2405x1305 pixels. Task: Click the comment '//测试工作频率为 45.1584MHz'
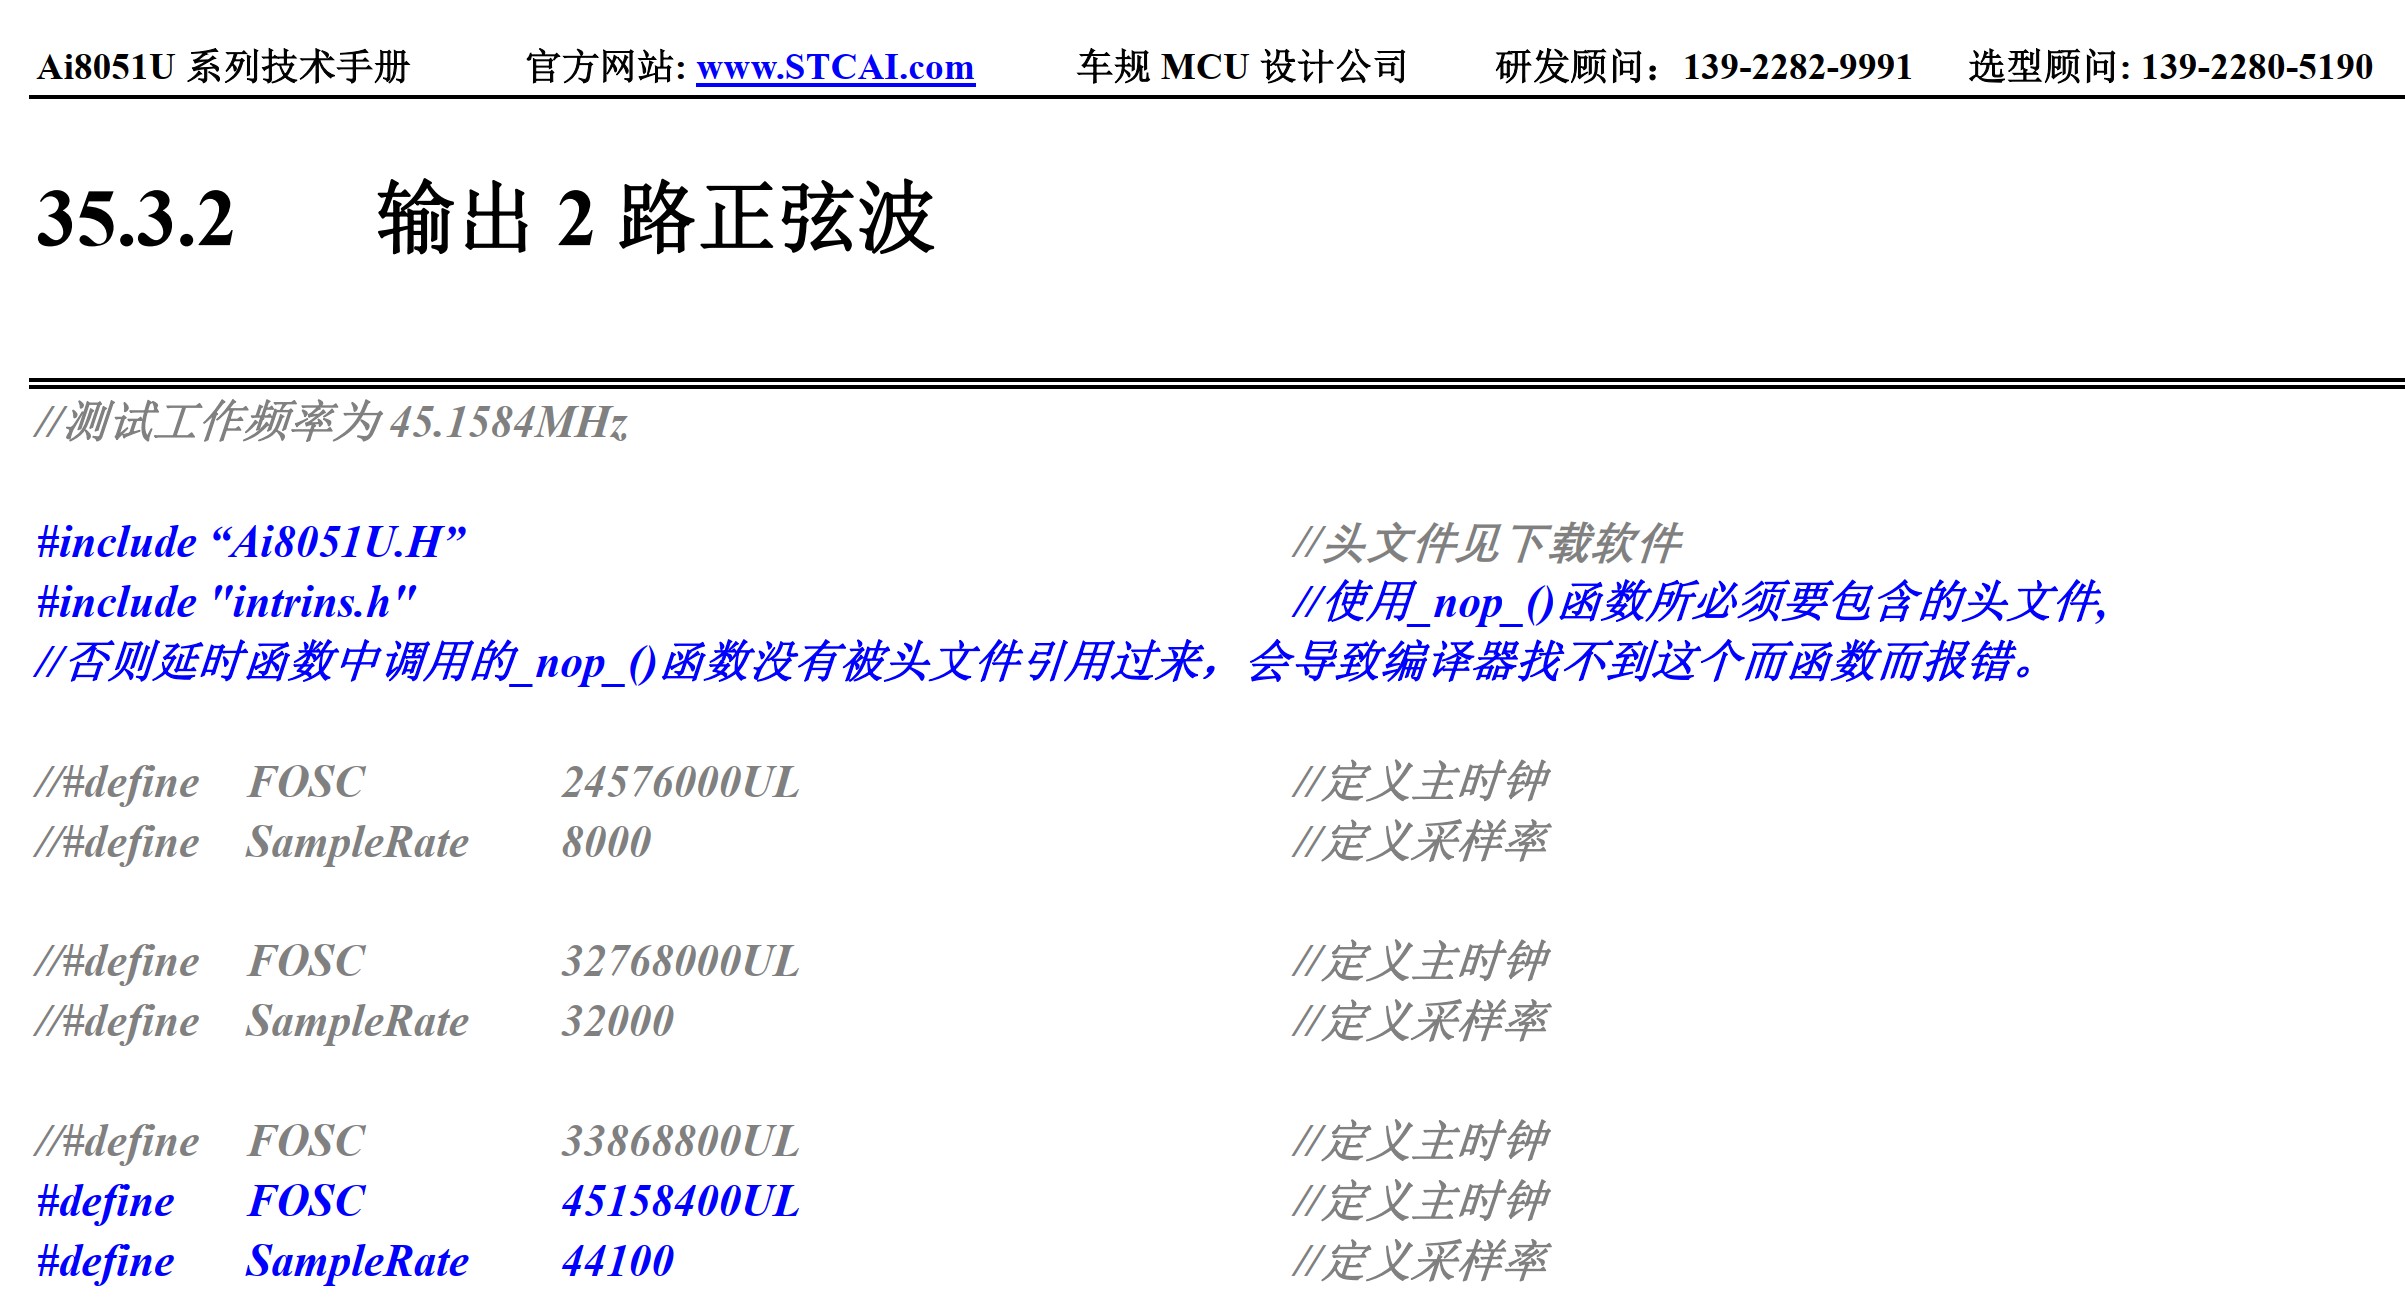tap(331, 422)
